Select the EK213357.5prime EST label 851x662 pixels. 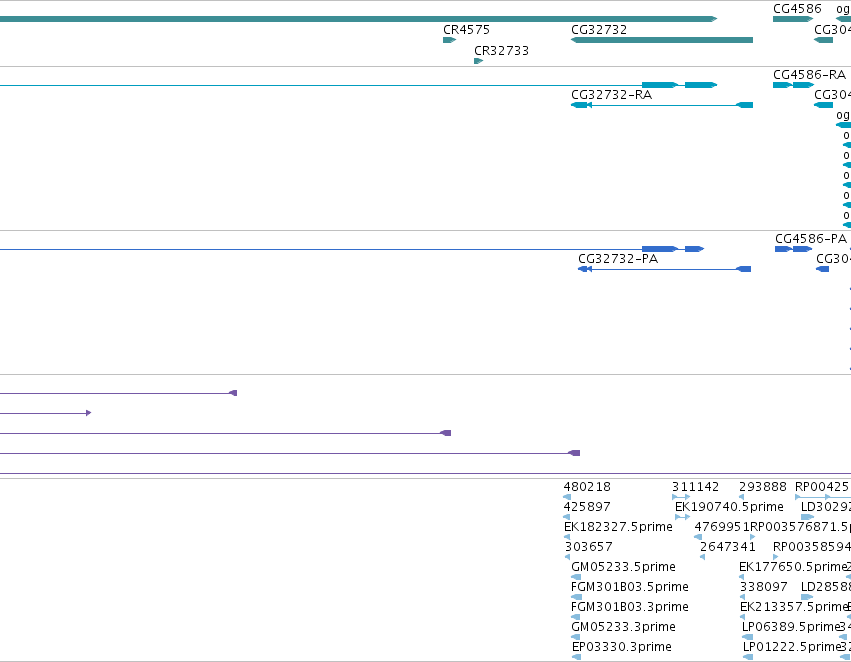click(x=794, y=607)
